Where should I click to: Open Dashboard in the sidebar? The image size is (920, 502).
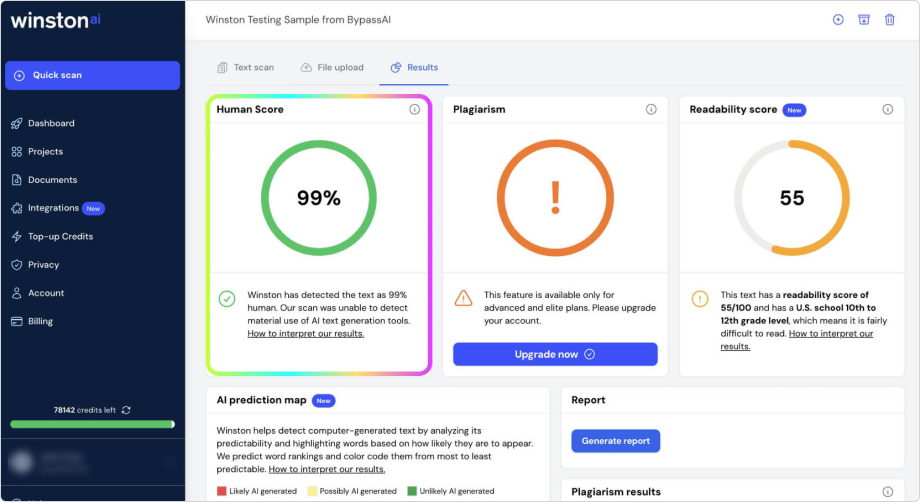click(x=51, y=124)
